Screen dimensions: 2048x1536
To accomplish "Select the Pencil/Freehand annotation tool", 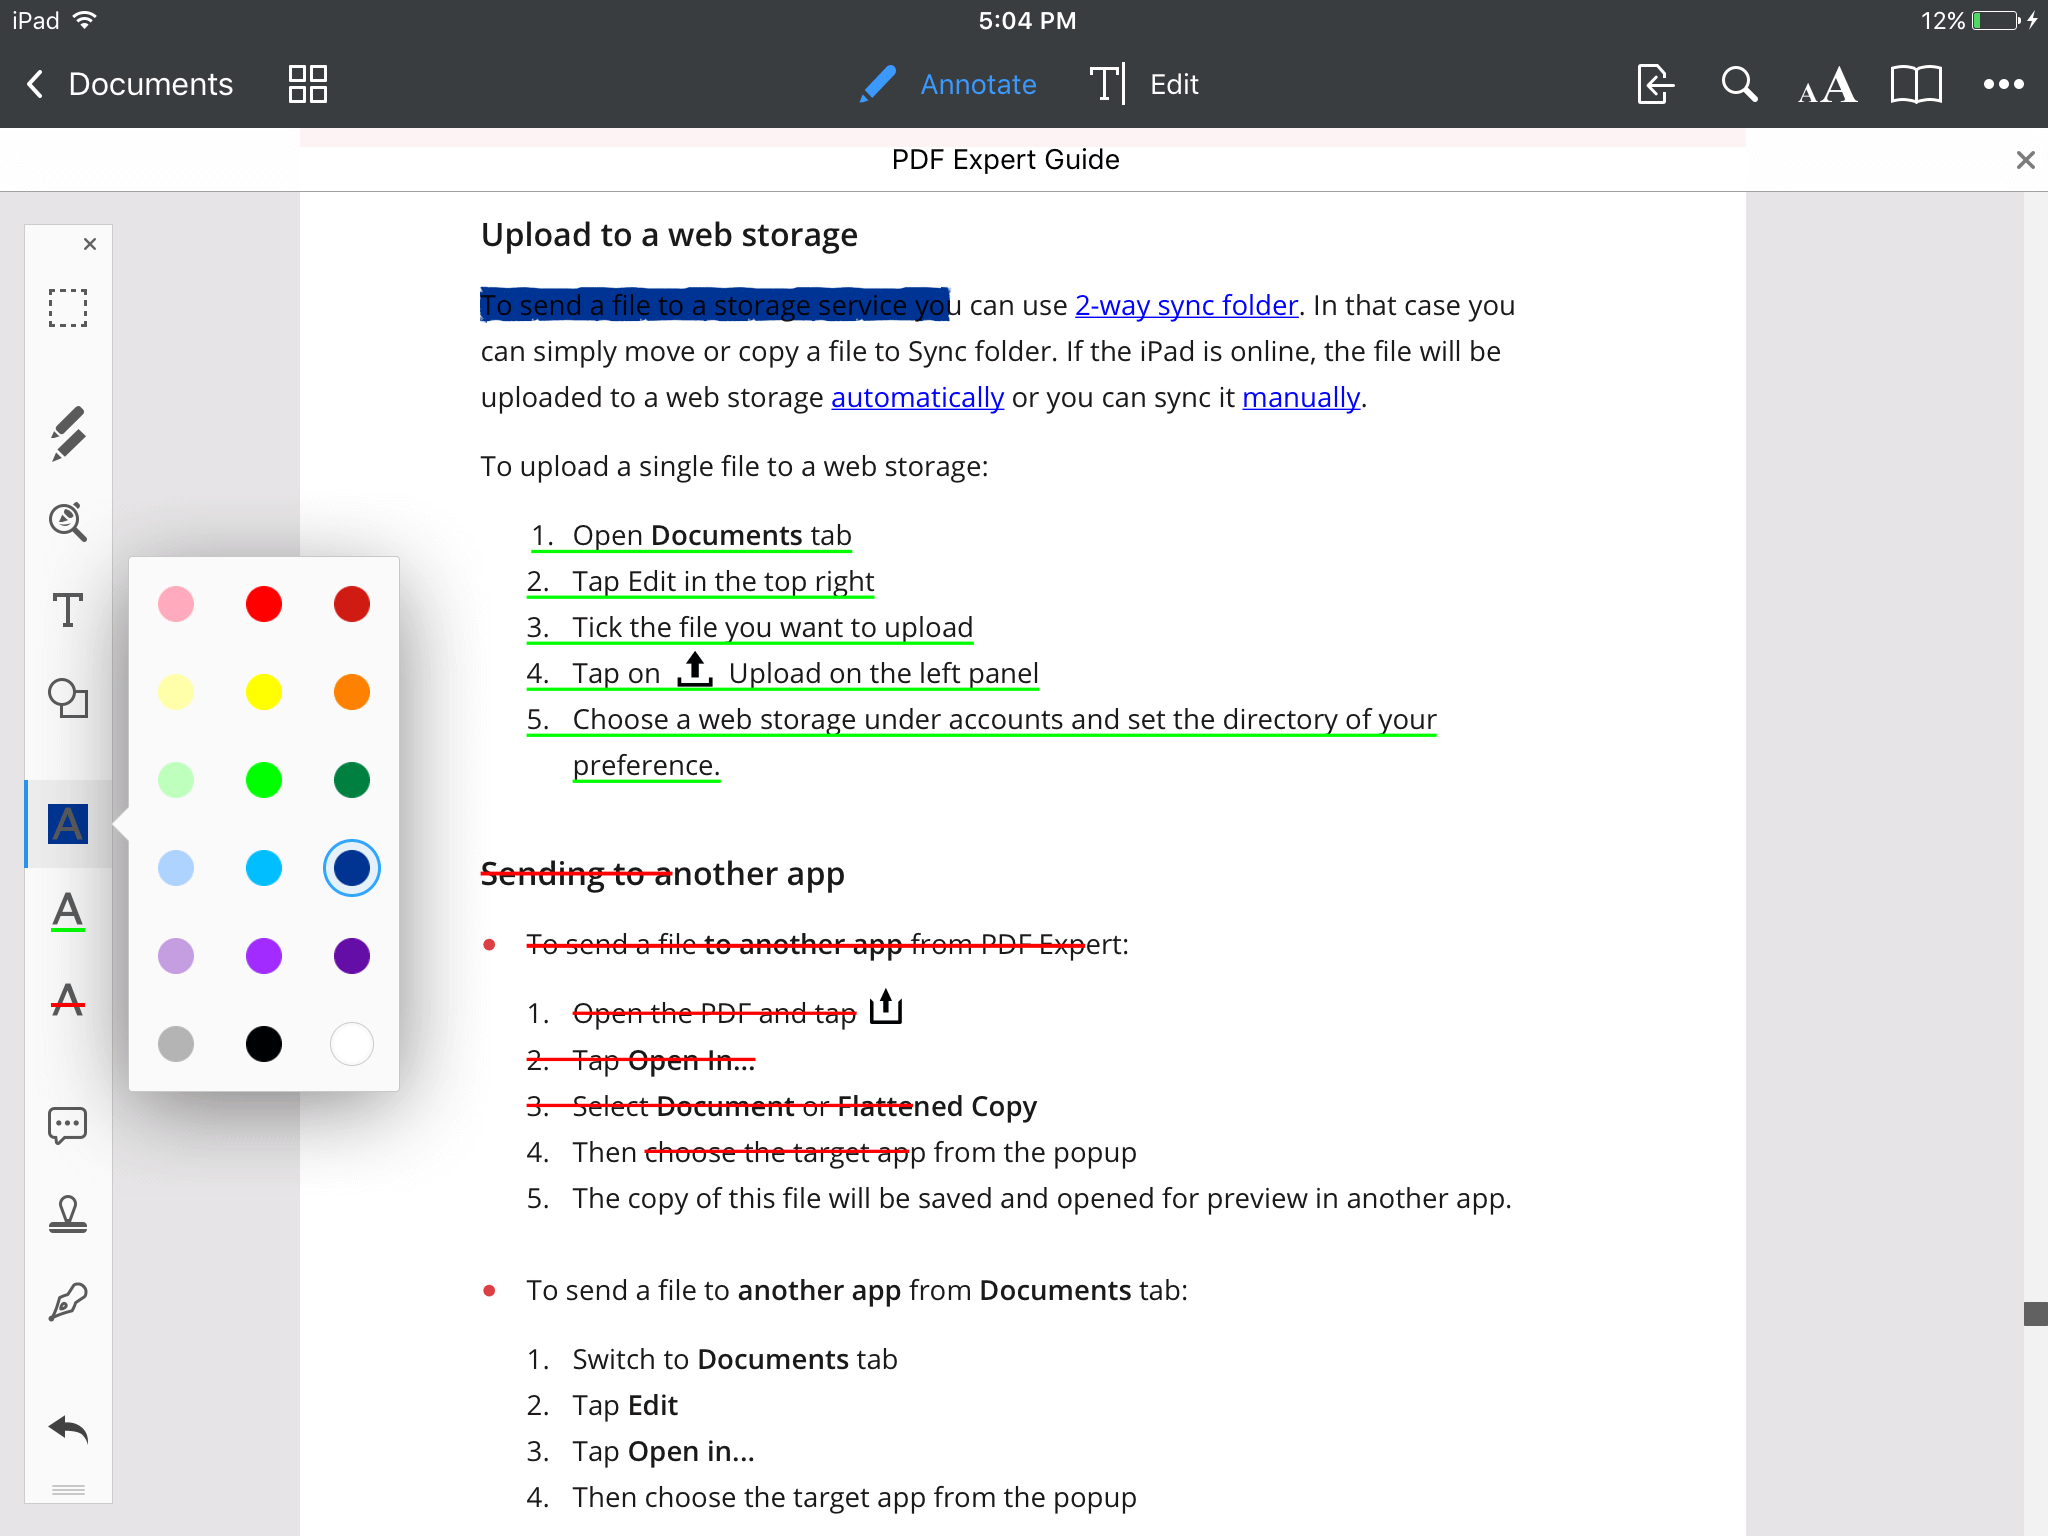I will coord(66,434).
